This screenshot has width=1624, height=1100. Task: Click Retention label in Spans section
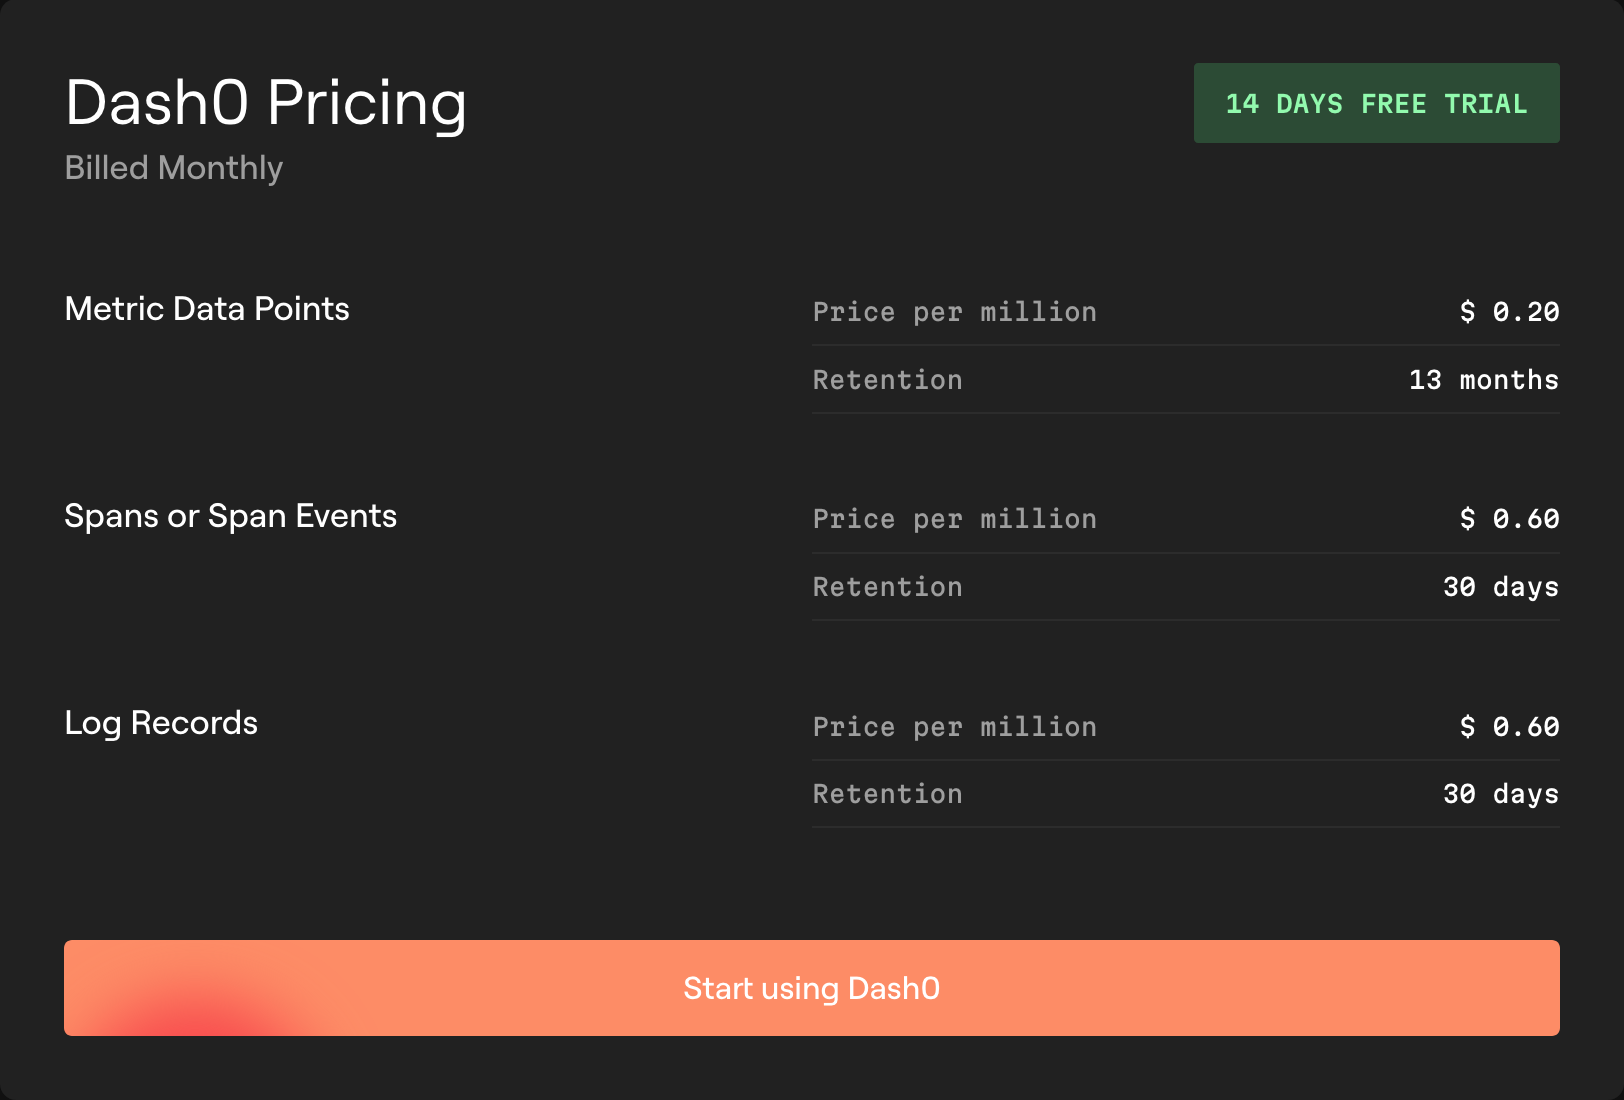[887, 587]
